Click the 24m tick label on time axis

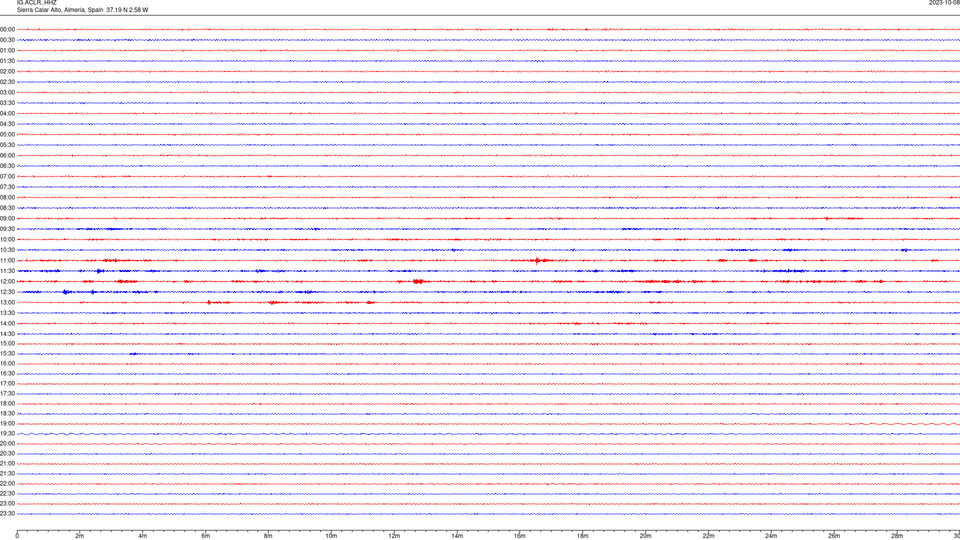(x=771, y=536)
